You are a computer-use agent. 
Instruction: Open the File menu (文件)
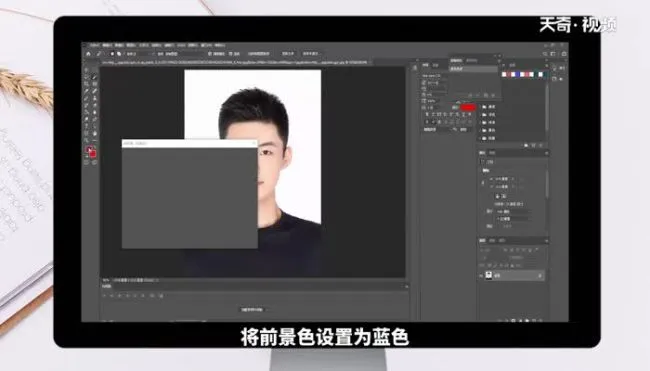tap(94, 45)
